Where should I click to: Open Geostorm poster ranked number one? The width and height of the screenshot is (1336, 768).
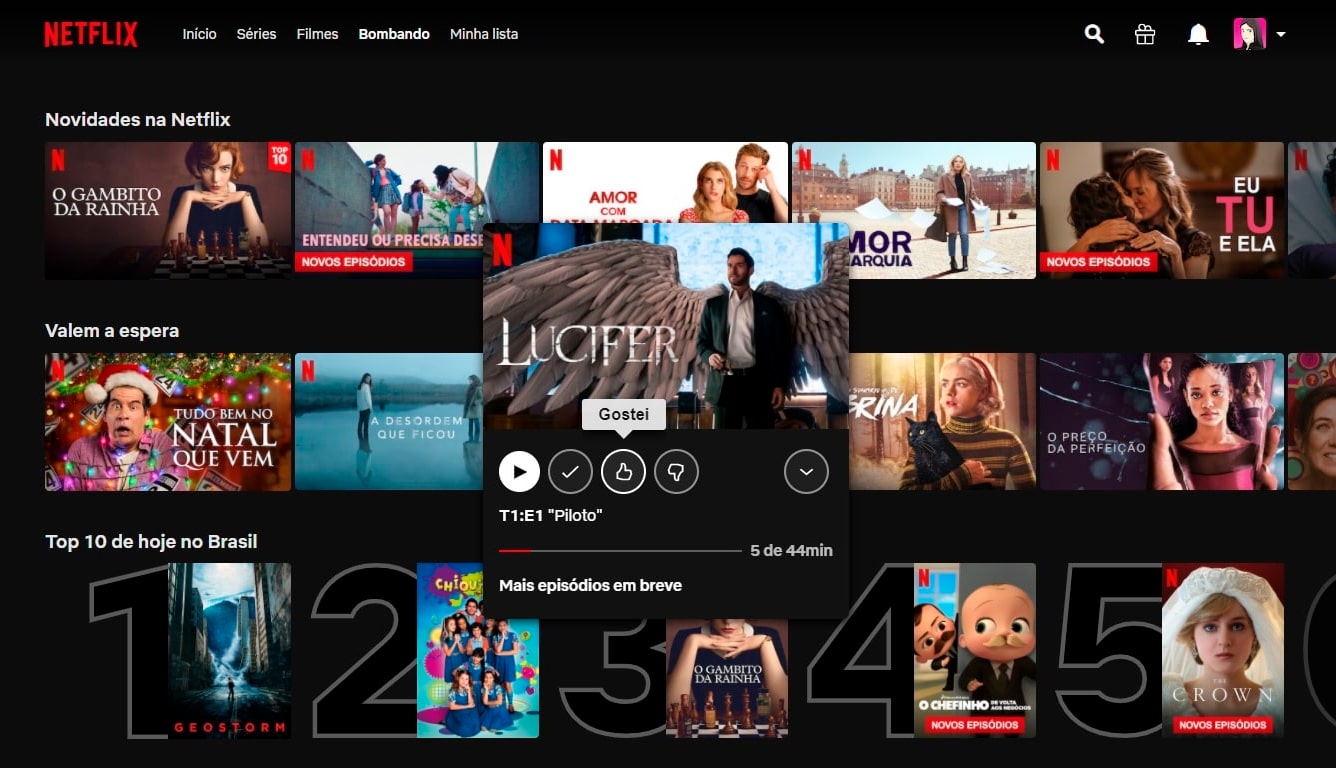point(229,650)
